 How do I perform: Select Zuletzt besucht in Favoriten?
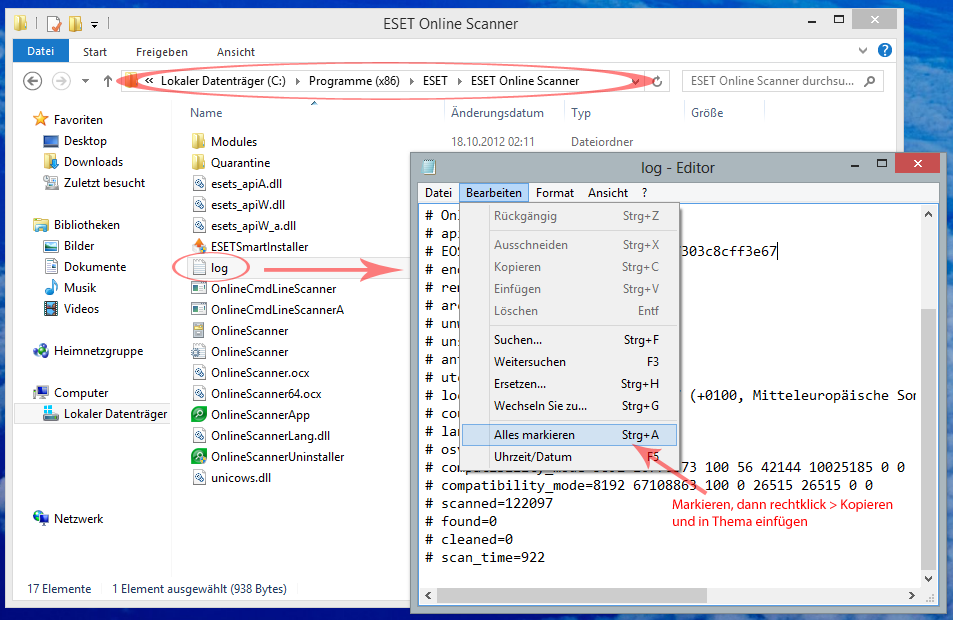[105, 183]
